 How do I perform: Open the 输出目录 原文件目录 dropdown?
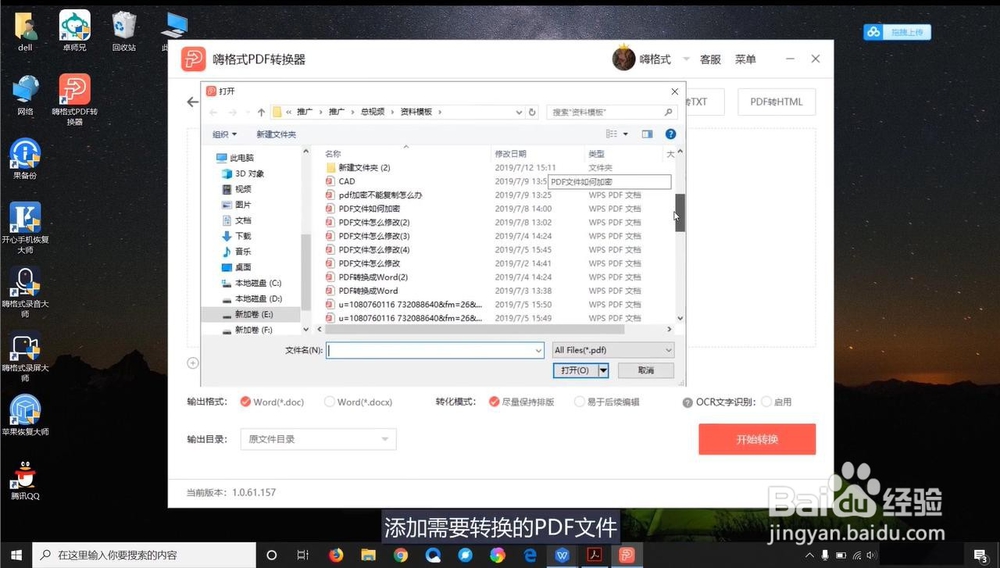[318, 439]
